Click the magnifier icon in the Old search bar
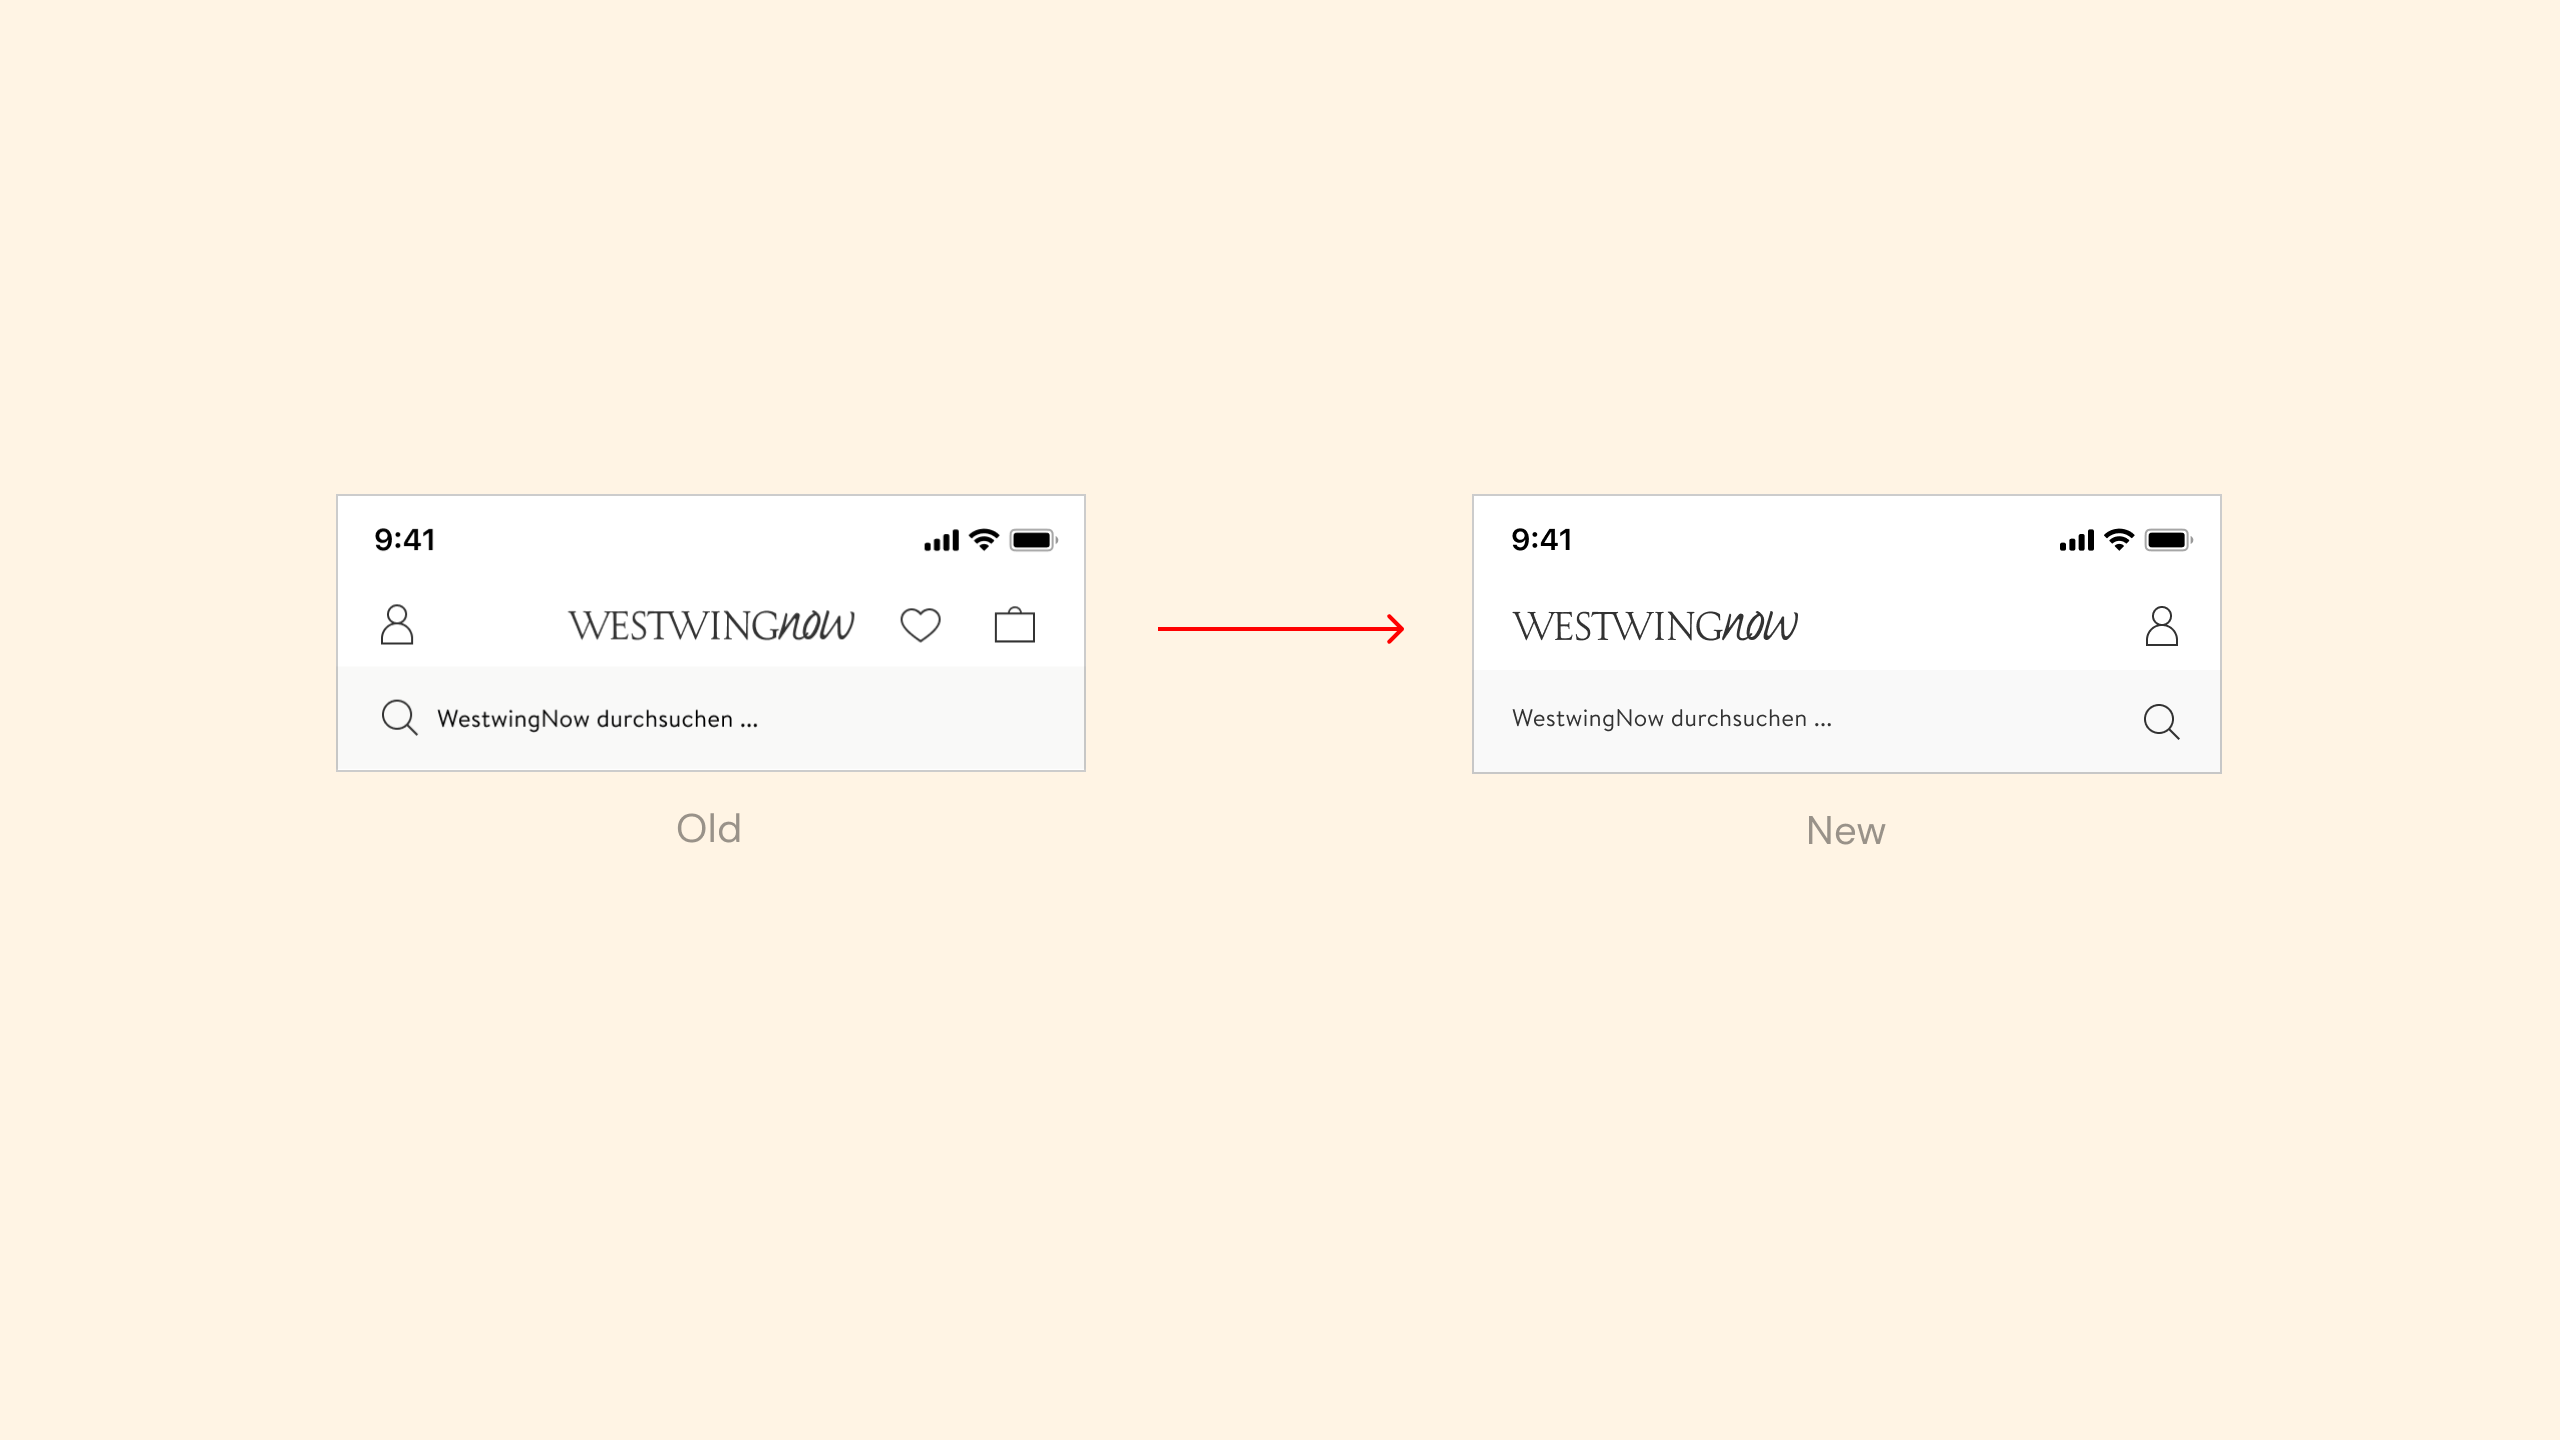Screen dimensions: 2560x1440 click(x=399, y=718)
